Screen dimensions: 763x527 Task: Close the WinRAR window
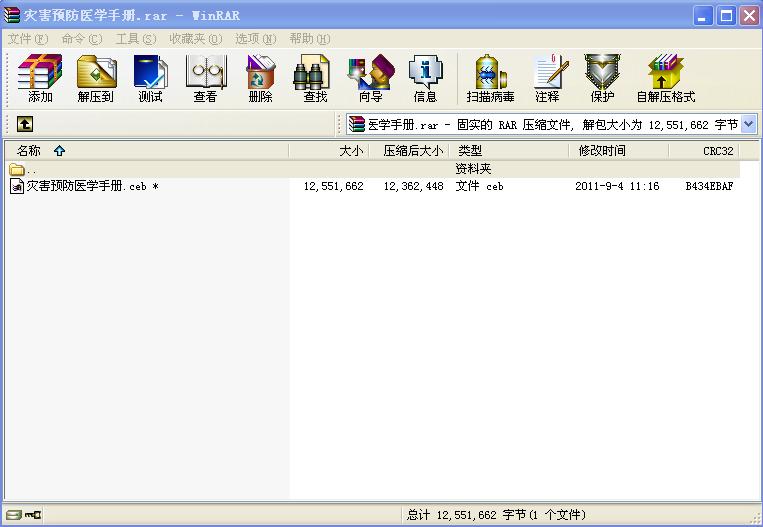point(749,17)
